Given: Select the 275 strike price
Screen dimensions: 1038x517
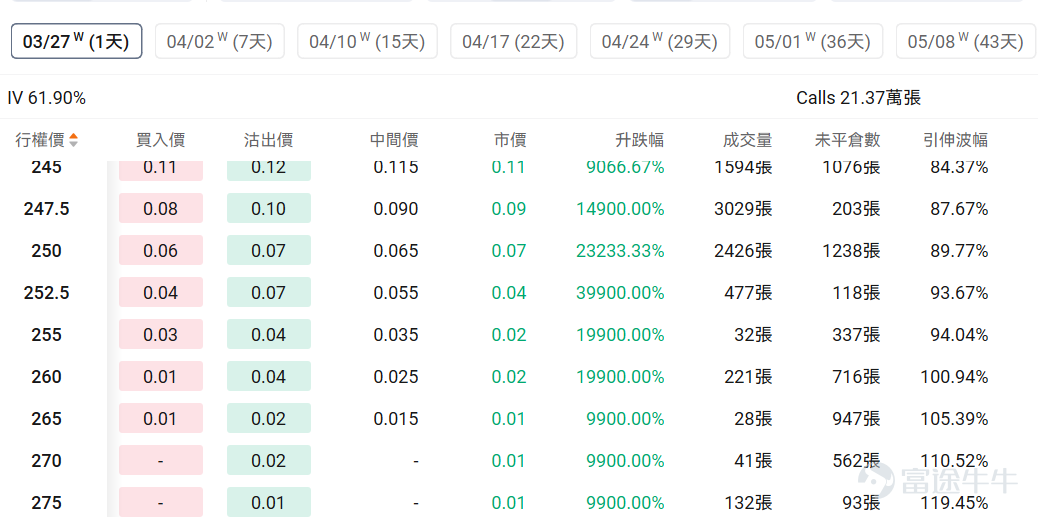Looking at the screenshot, I should (x=46, y=503).
